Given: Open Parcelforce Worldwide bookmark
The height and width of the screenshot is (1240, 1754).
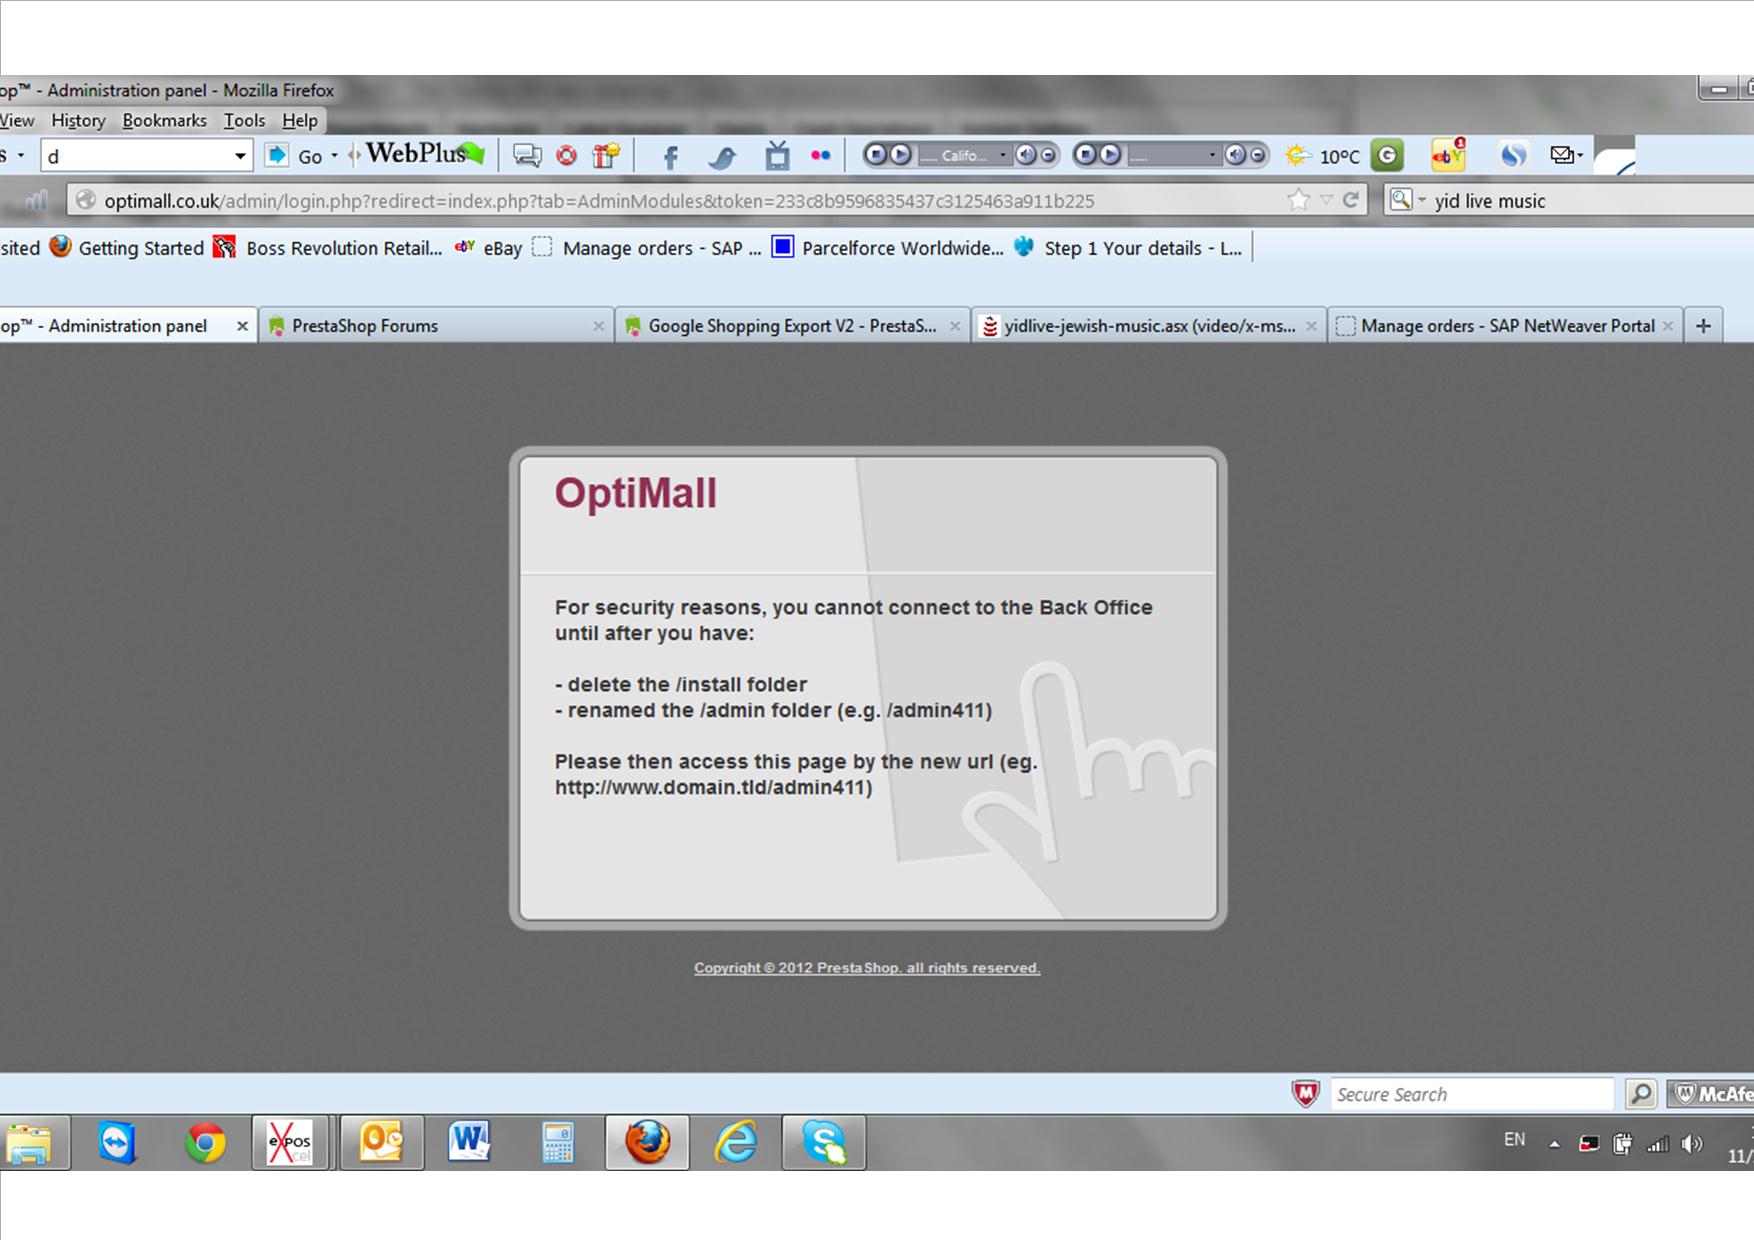Looking at the screenshot, I should pos(887,248).
